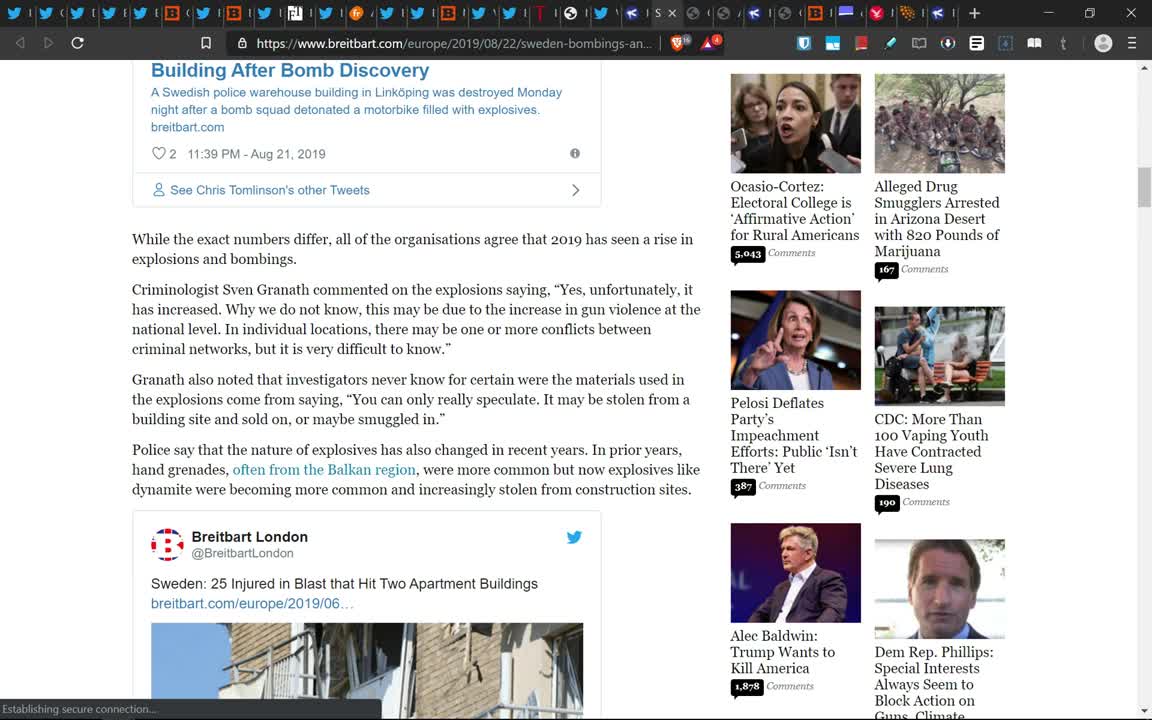Expand Chris Tomlinson's tweets chevron arrow
This screenshot has width=1152, height=720.
(x=575, y=190)
